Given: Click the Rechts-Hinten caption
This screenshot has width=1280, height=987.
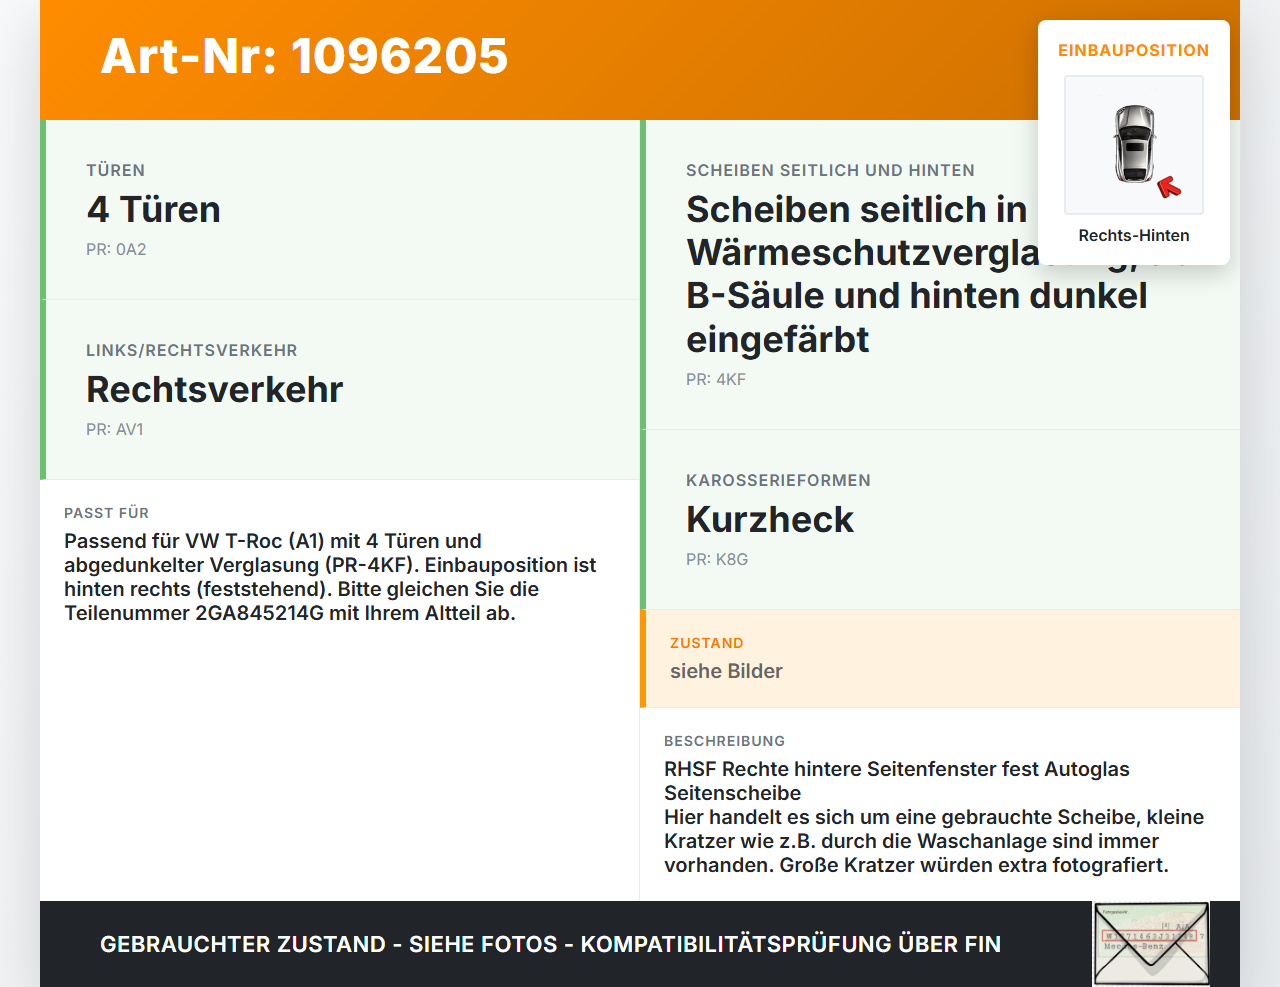Looking at the screenshot, I should click(x=1134, y=235).
